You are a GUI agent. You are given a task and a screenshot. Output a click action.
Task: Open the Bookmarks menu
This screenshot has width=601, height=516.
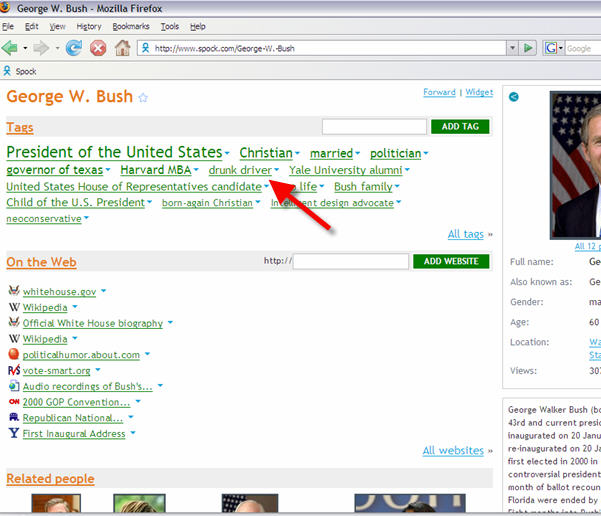(131, 26)
